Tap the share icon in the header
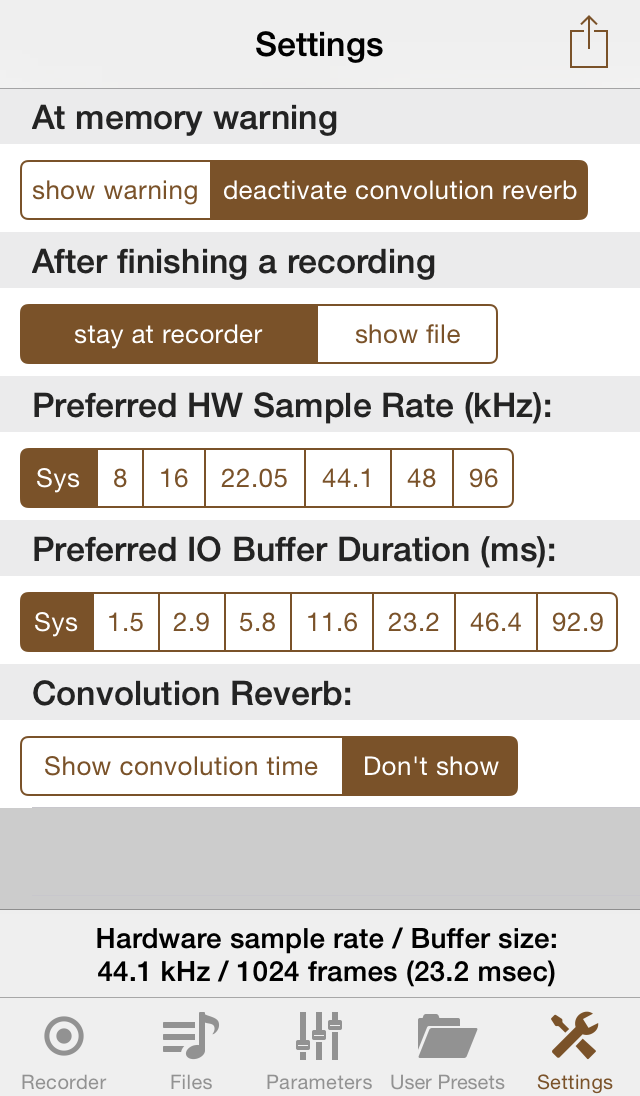Viewport: 640px width, 1096px height. point(588,44)
